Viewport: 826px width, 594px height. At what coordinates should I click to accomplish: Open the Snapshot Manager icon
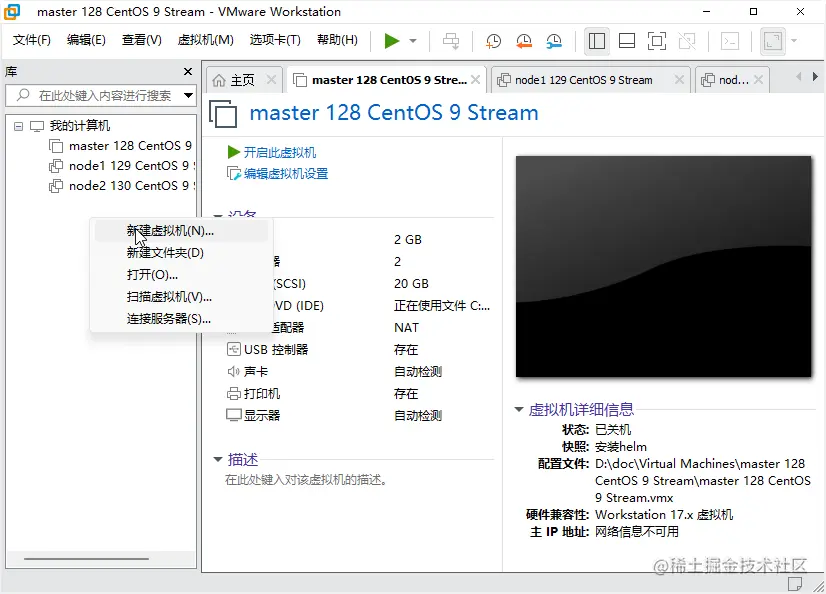(x=554, y=41)
